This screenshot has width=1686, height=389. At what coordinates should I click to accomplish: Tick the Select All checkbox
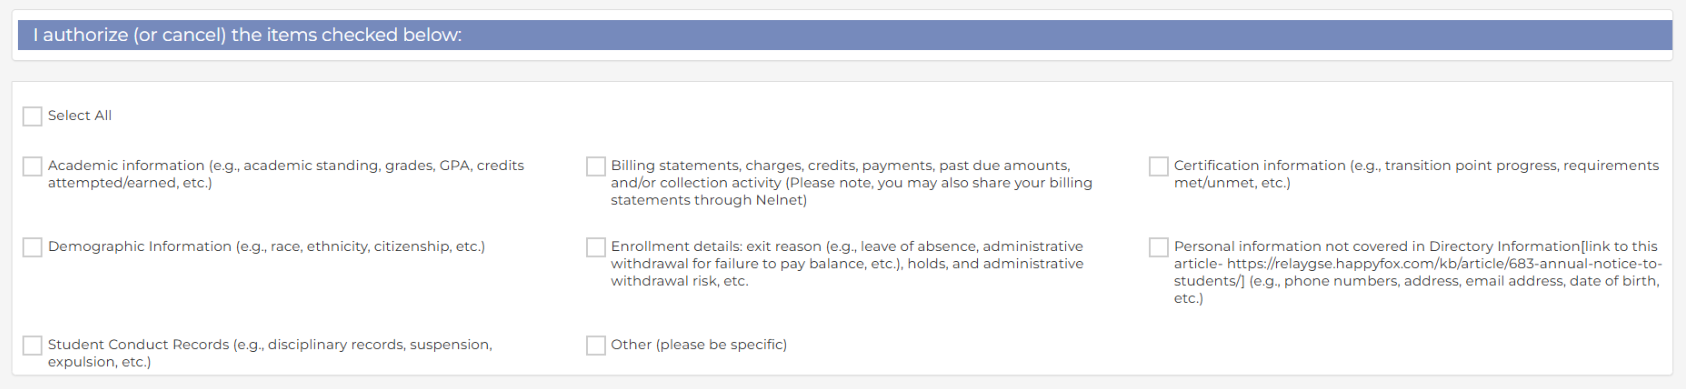[32, 116]
